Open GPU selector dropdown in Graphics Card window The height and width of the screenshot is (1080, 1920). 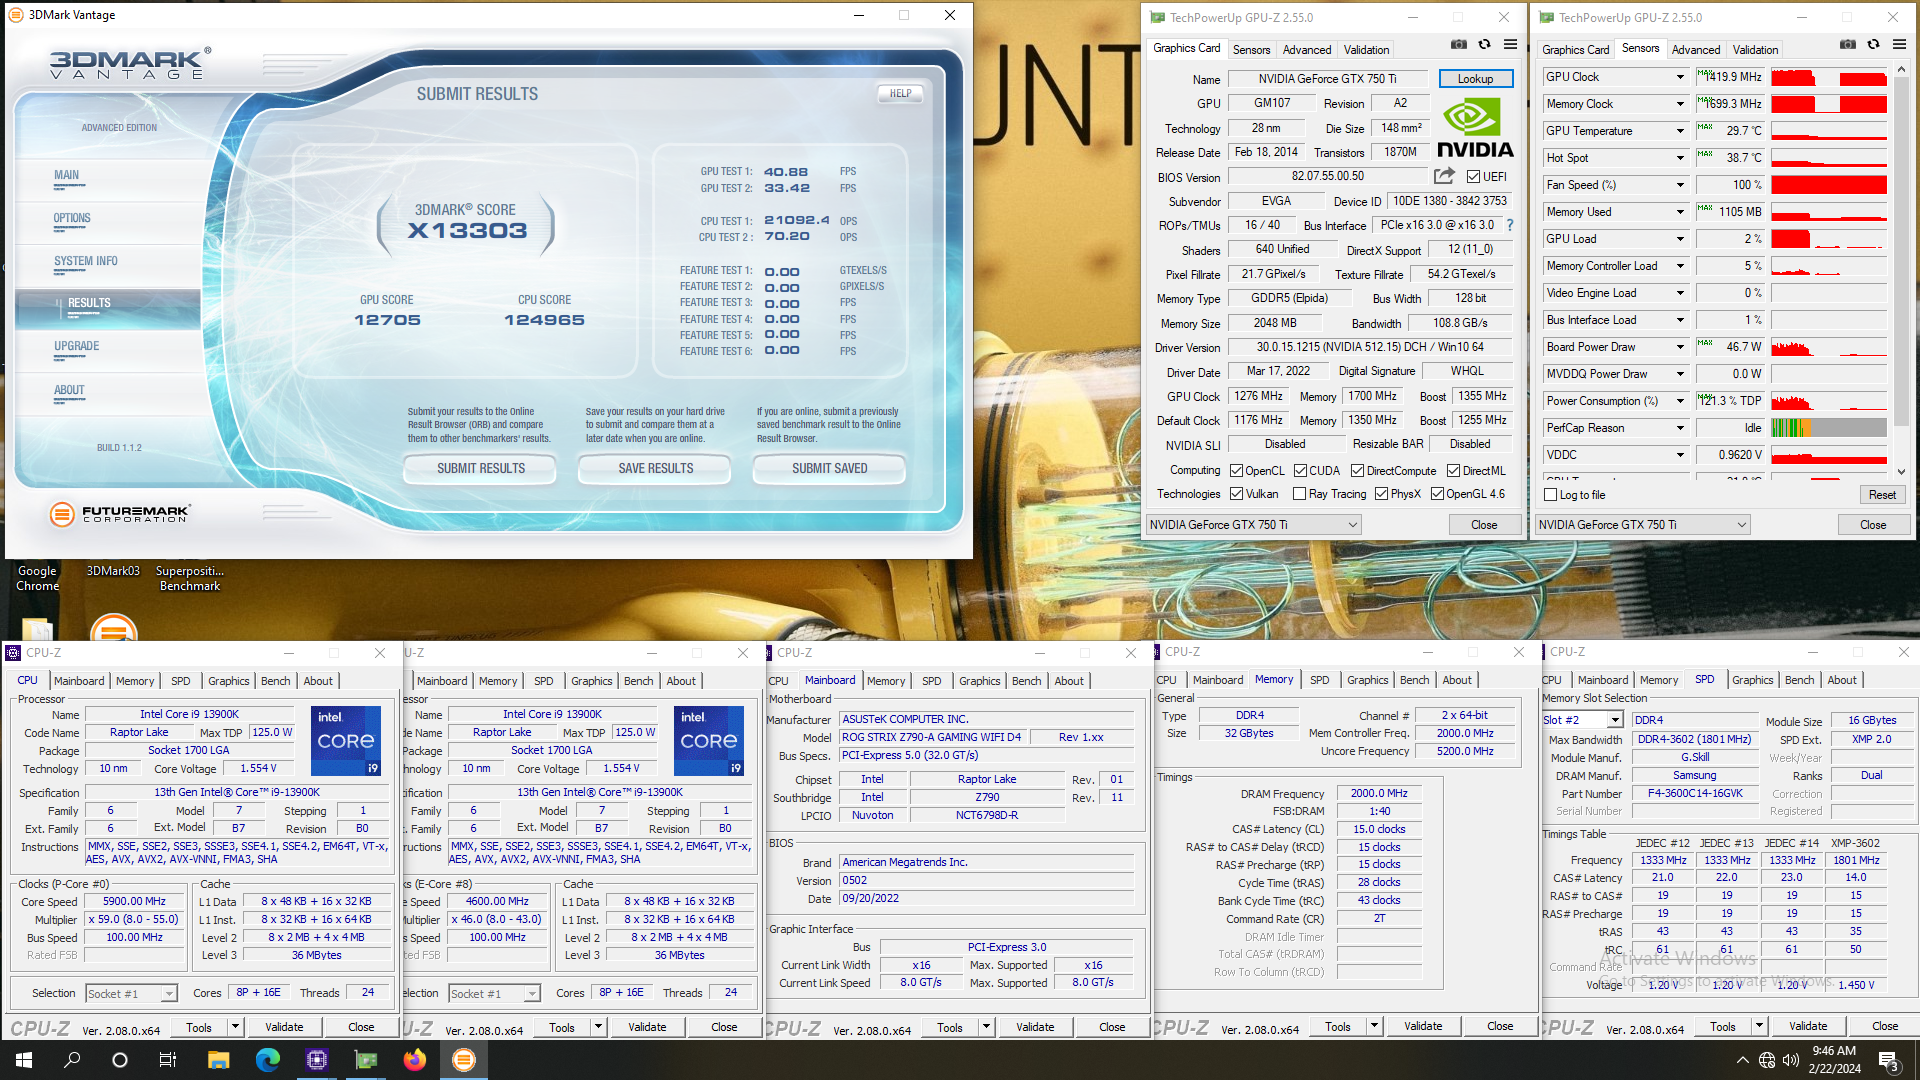(x=1254, y=525)
